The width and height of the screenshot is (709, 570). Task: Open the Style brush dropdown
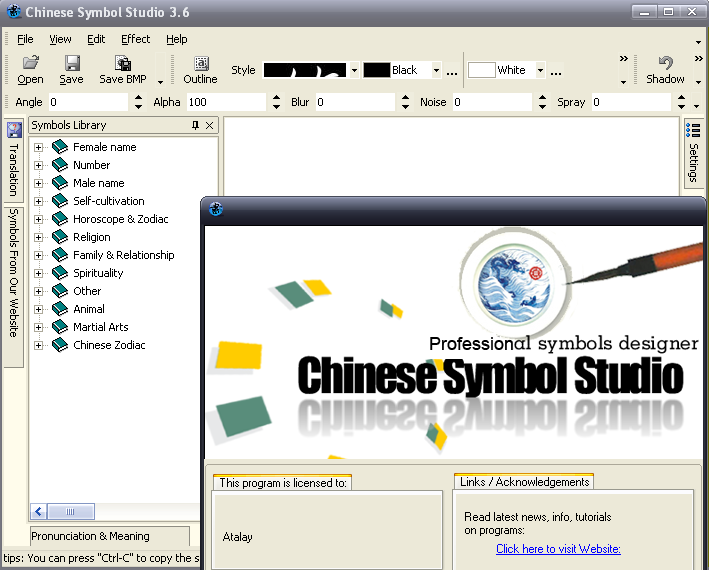pos(354,70)
